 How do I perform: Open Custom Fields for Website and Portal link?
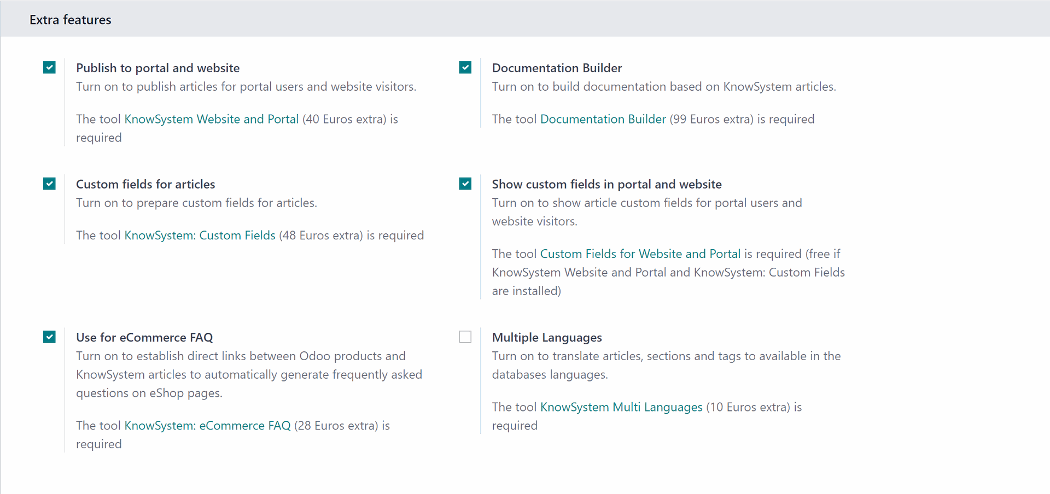click(640, 254)
